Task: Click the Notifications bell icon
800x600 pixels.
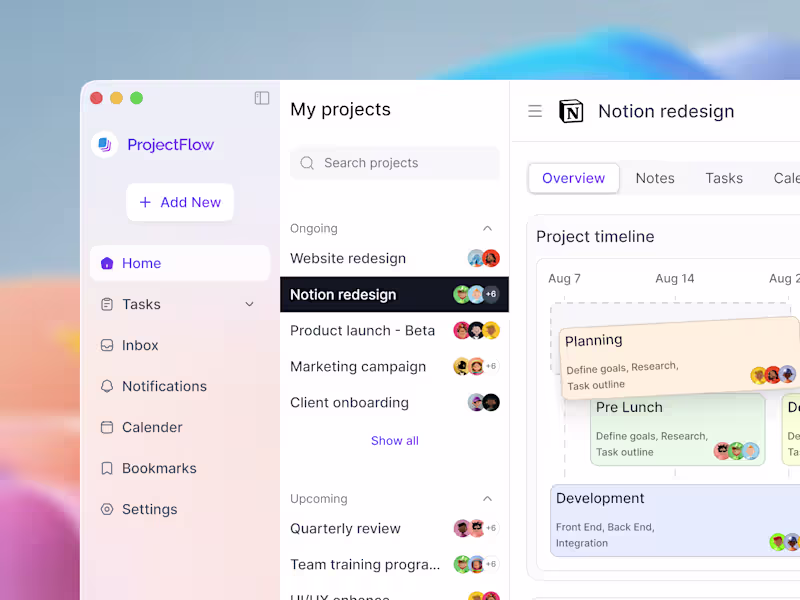Action: tap(107, 386)
